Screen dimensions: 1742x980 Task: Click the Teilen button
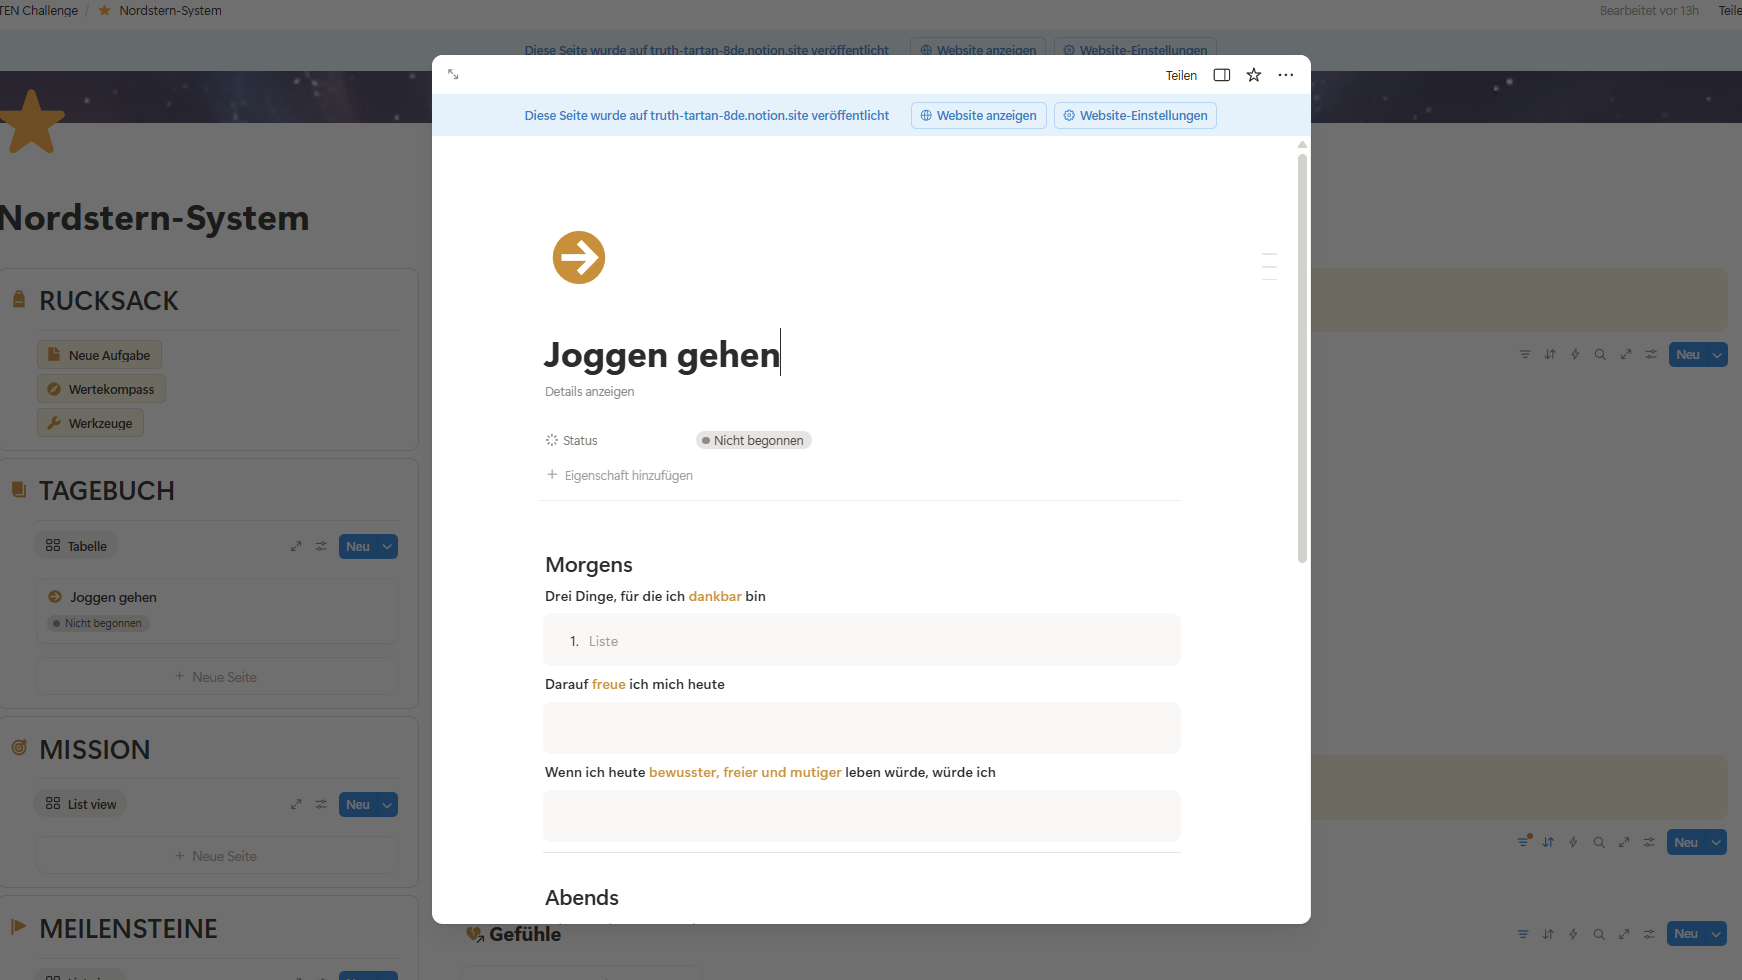1180,76
